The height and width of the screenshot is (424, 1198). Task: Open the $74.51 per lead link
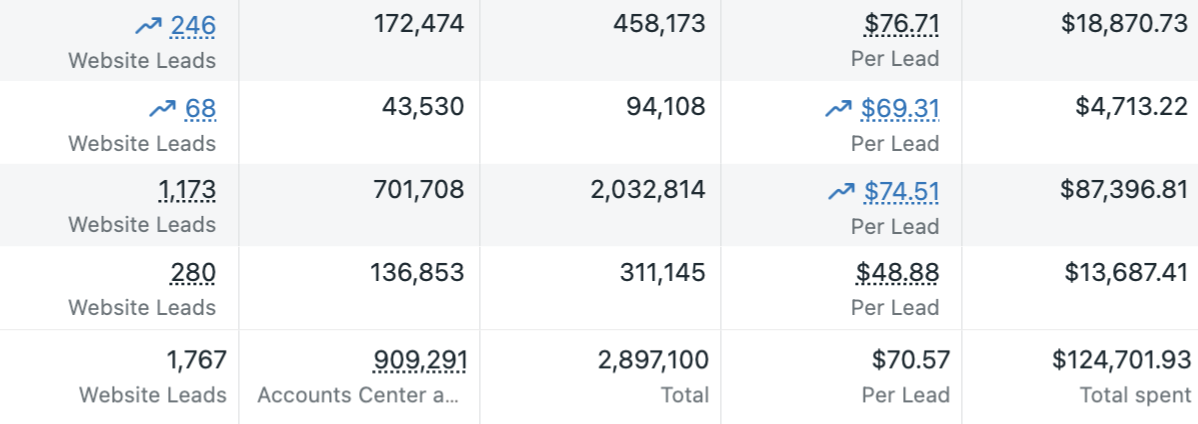(x=902, y=190)
